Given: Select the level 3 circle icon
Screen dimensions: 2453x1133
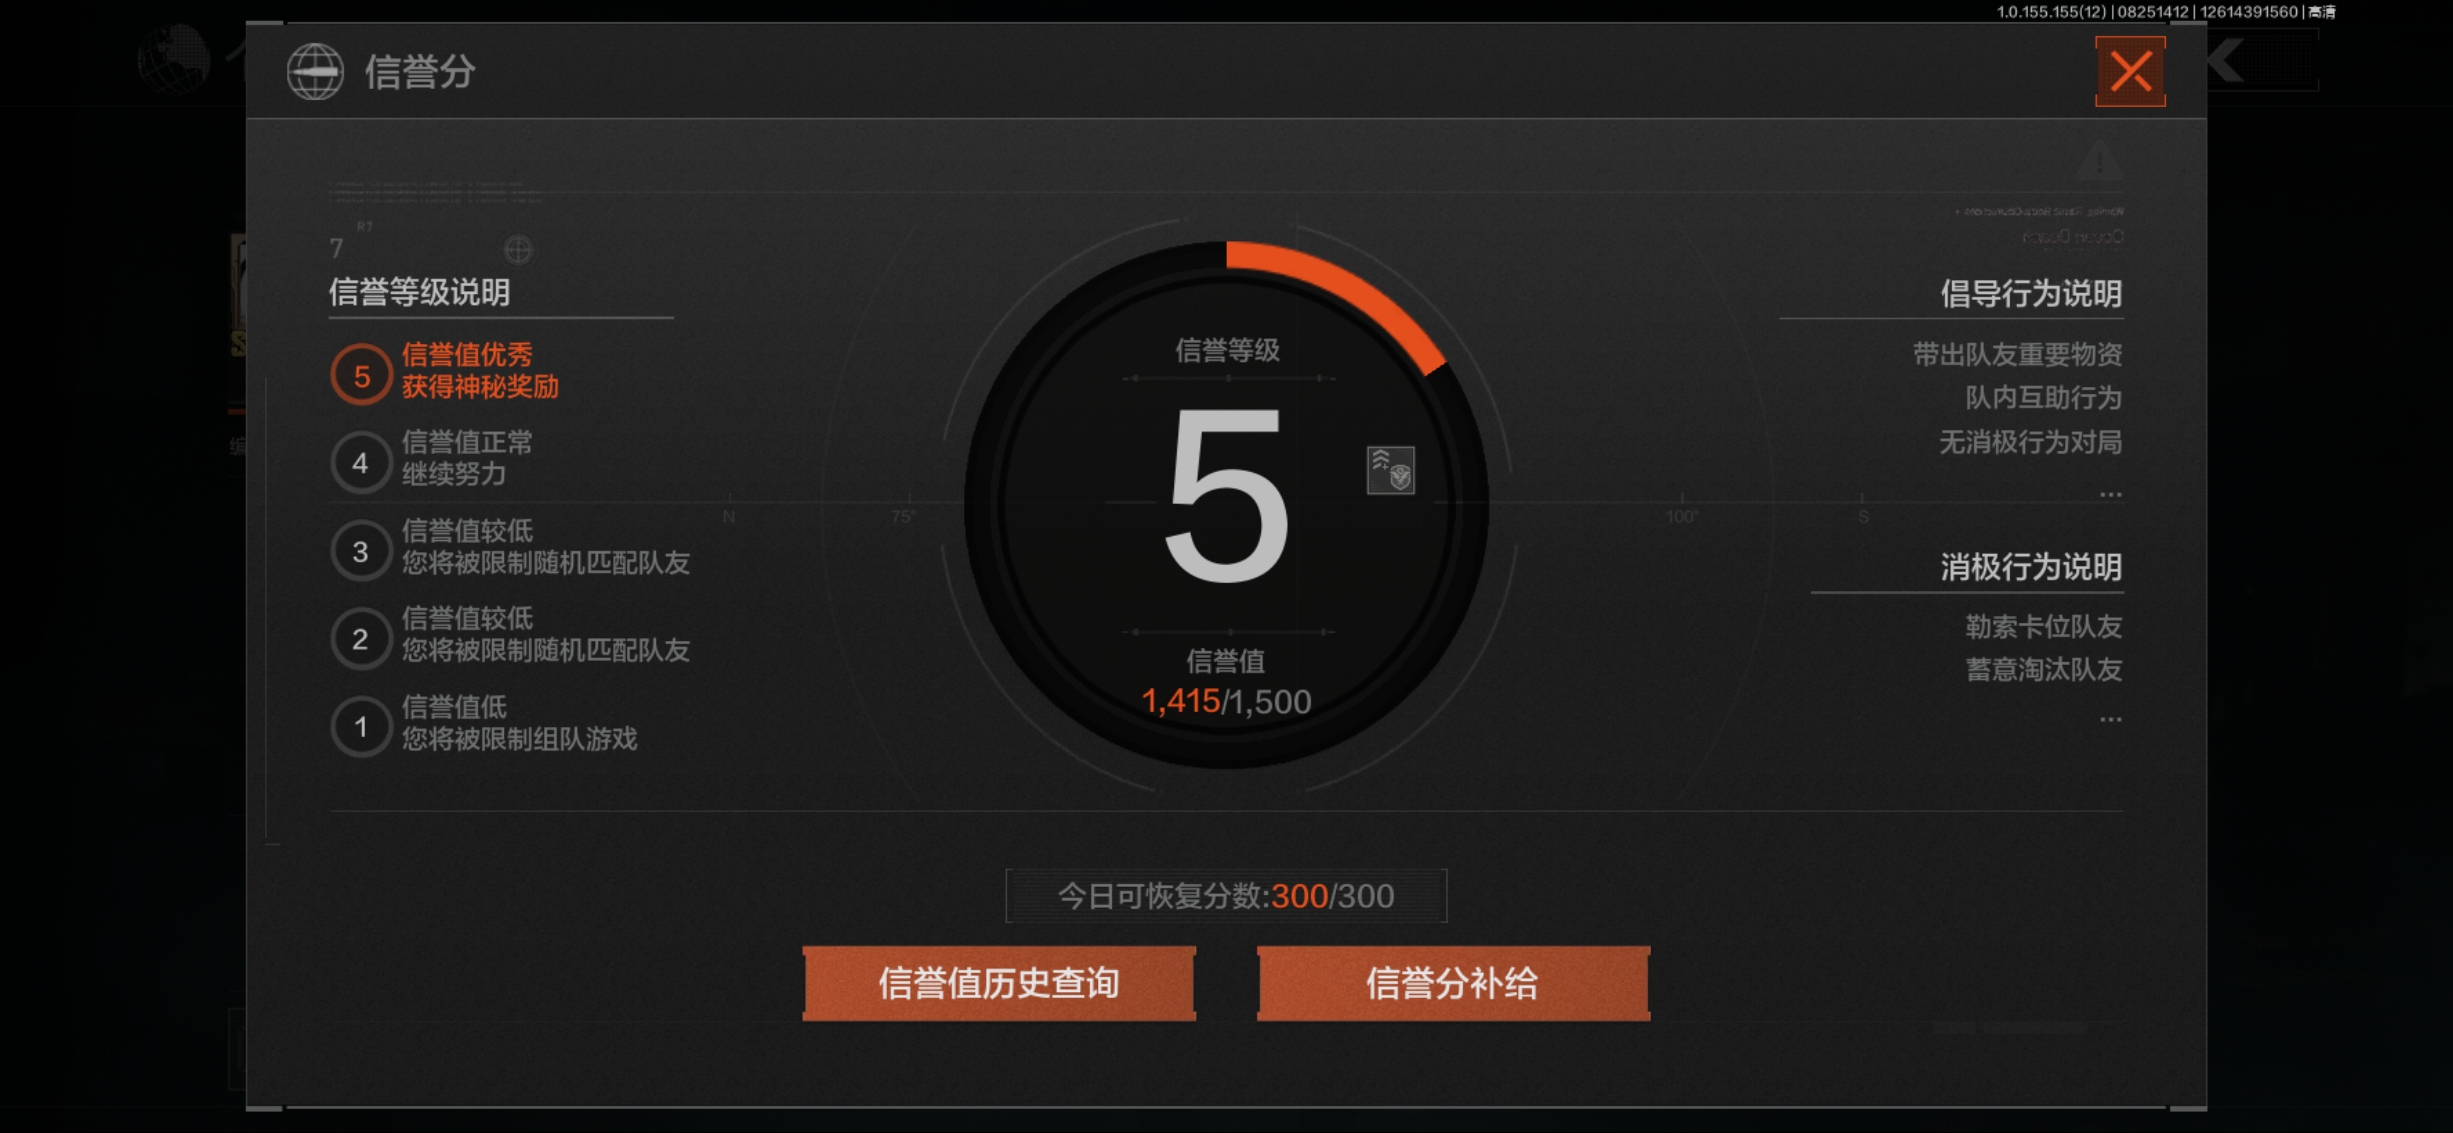Looking at the screenshot, I should 361,551.
